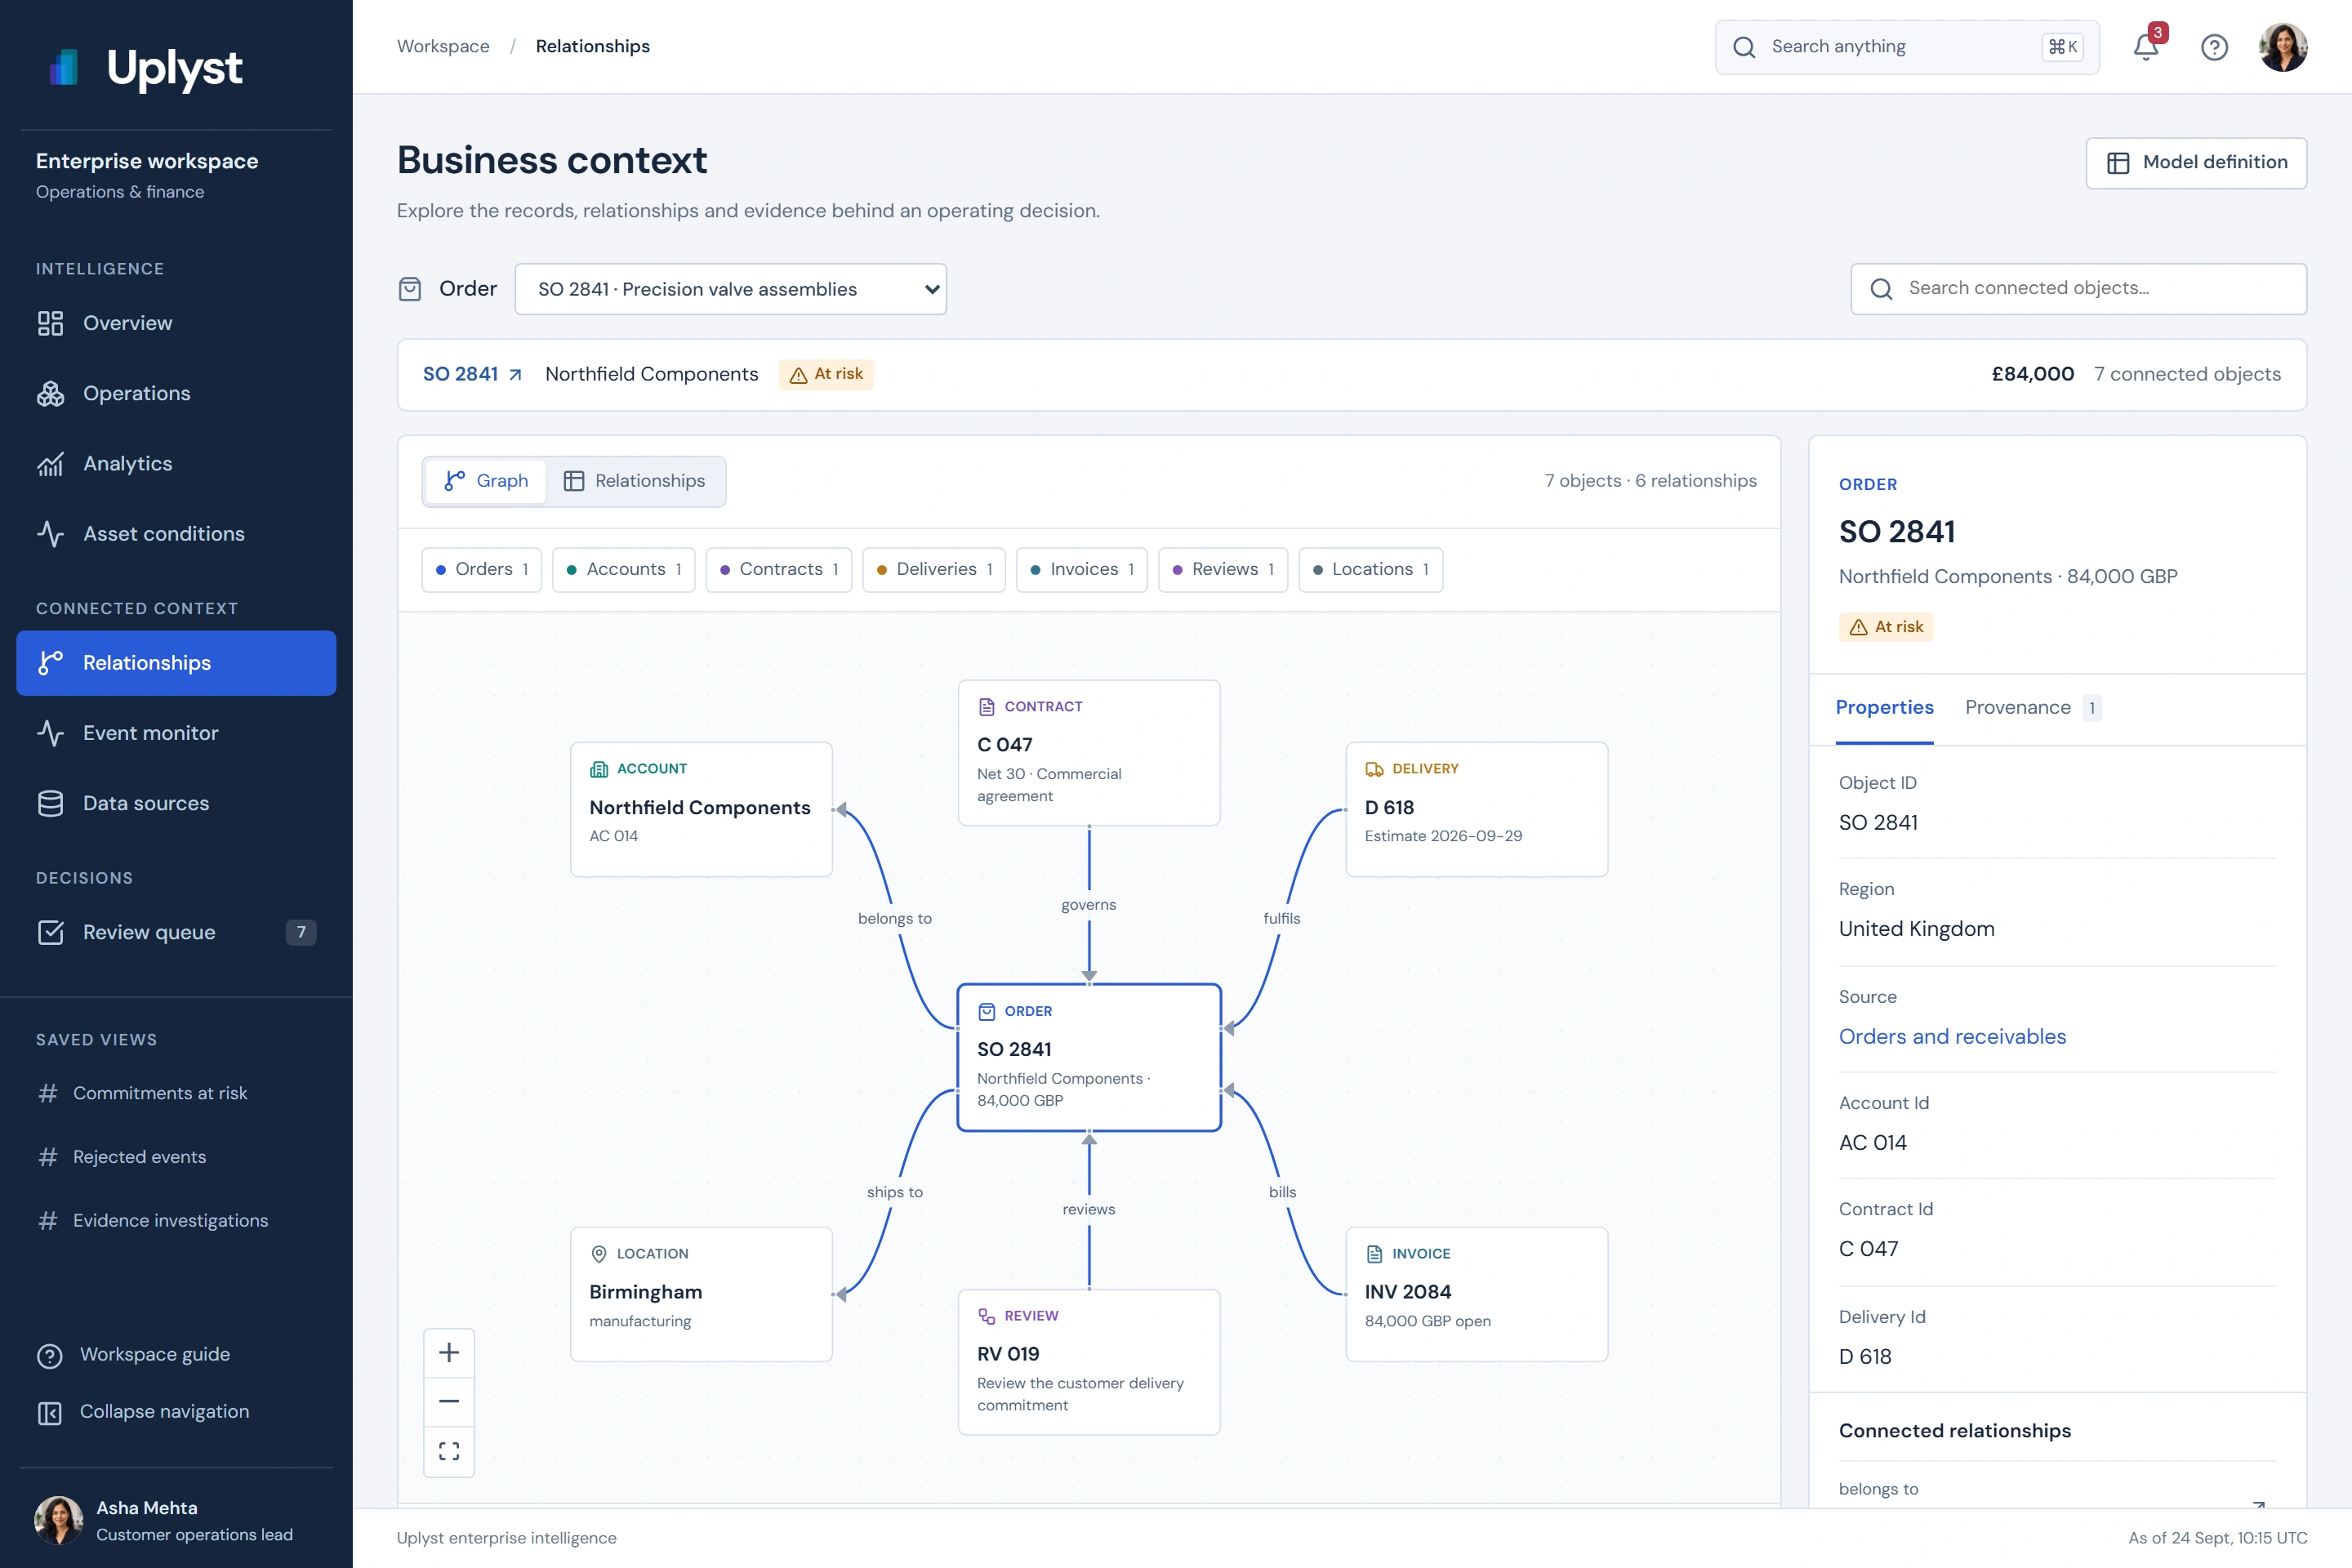The width and height of the screenshot is (2352, 1568).
Task: Toggle Contracts filter chip
Action: [x=779, y=570]
